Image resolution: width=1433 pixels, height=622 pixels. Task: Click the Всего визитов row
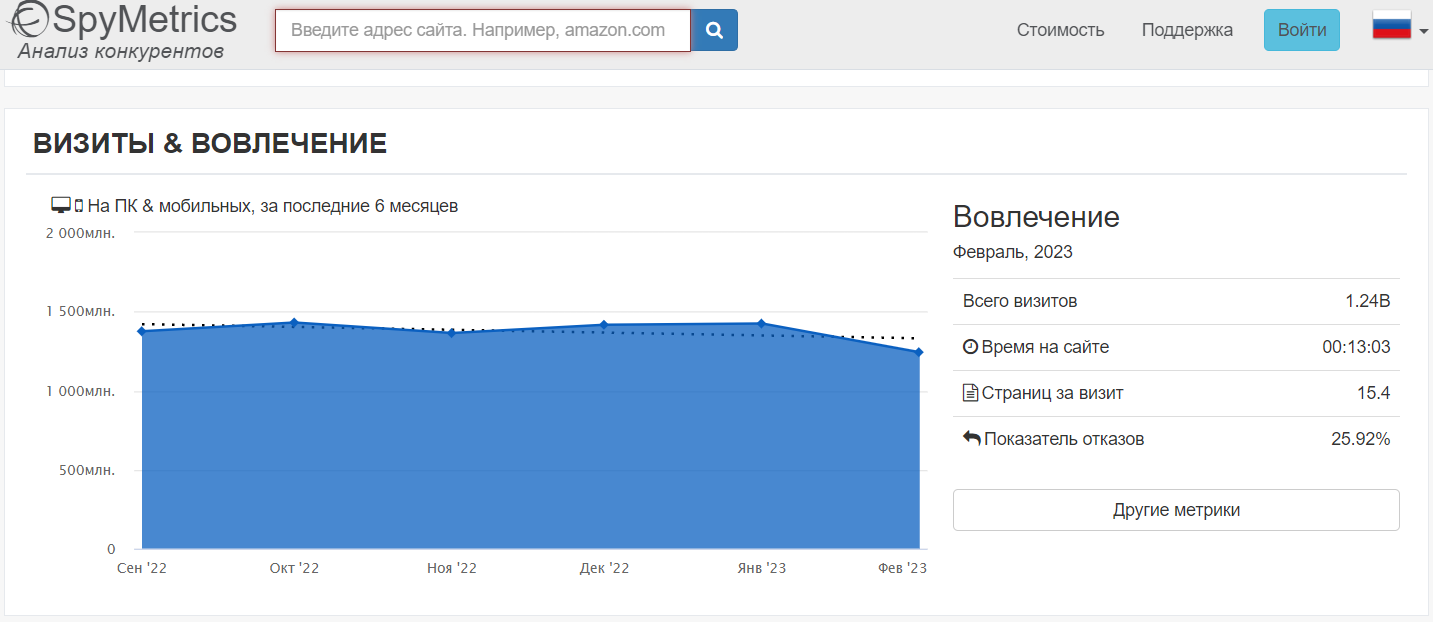(1176, 301)
